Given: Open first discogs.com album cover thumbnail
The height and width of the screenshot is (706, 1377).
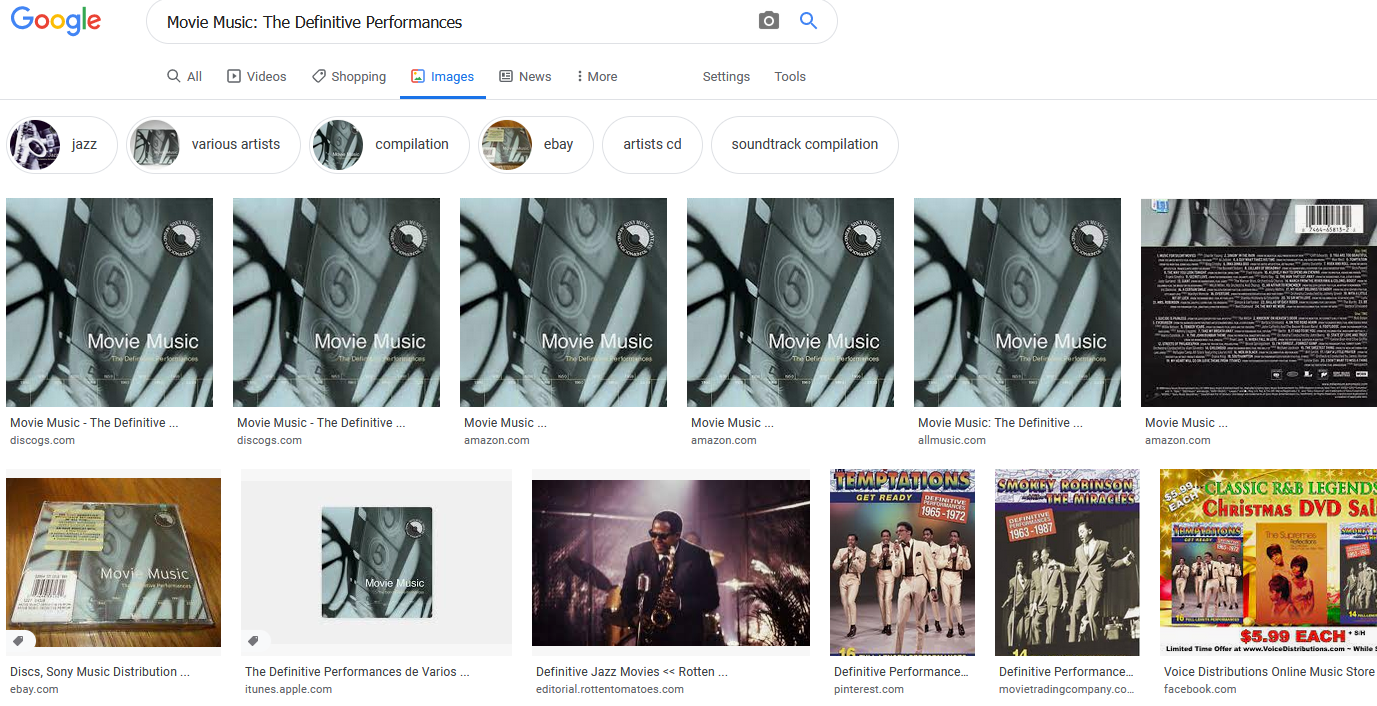Looking at the screenshot, I should [109, 302].
